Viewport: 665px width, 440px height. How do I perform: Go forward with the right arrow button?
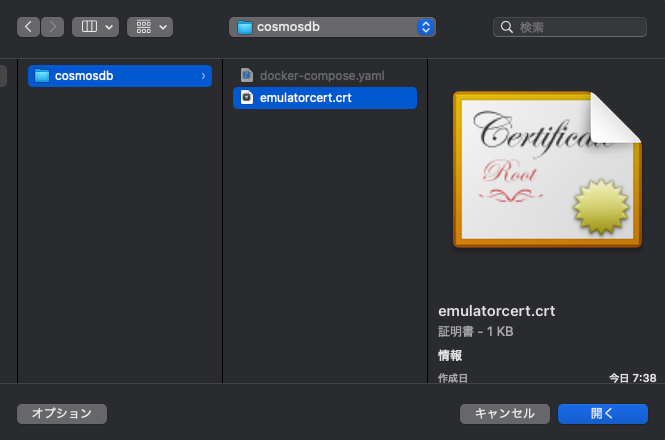(53, 27)
